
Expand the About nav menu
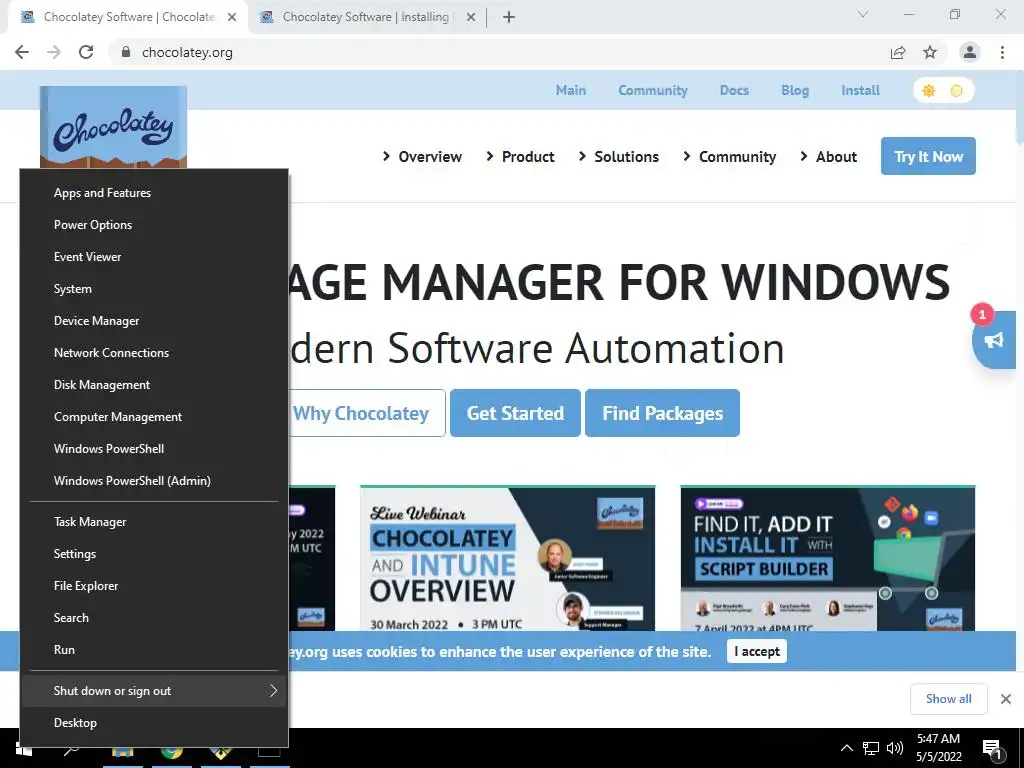pos(828,157)
